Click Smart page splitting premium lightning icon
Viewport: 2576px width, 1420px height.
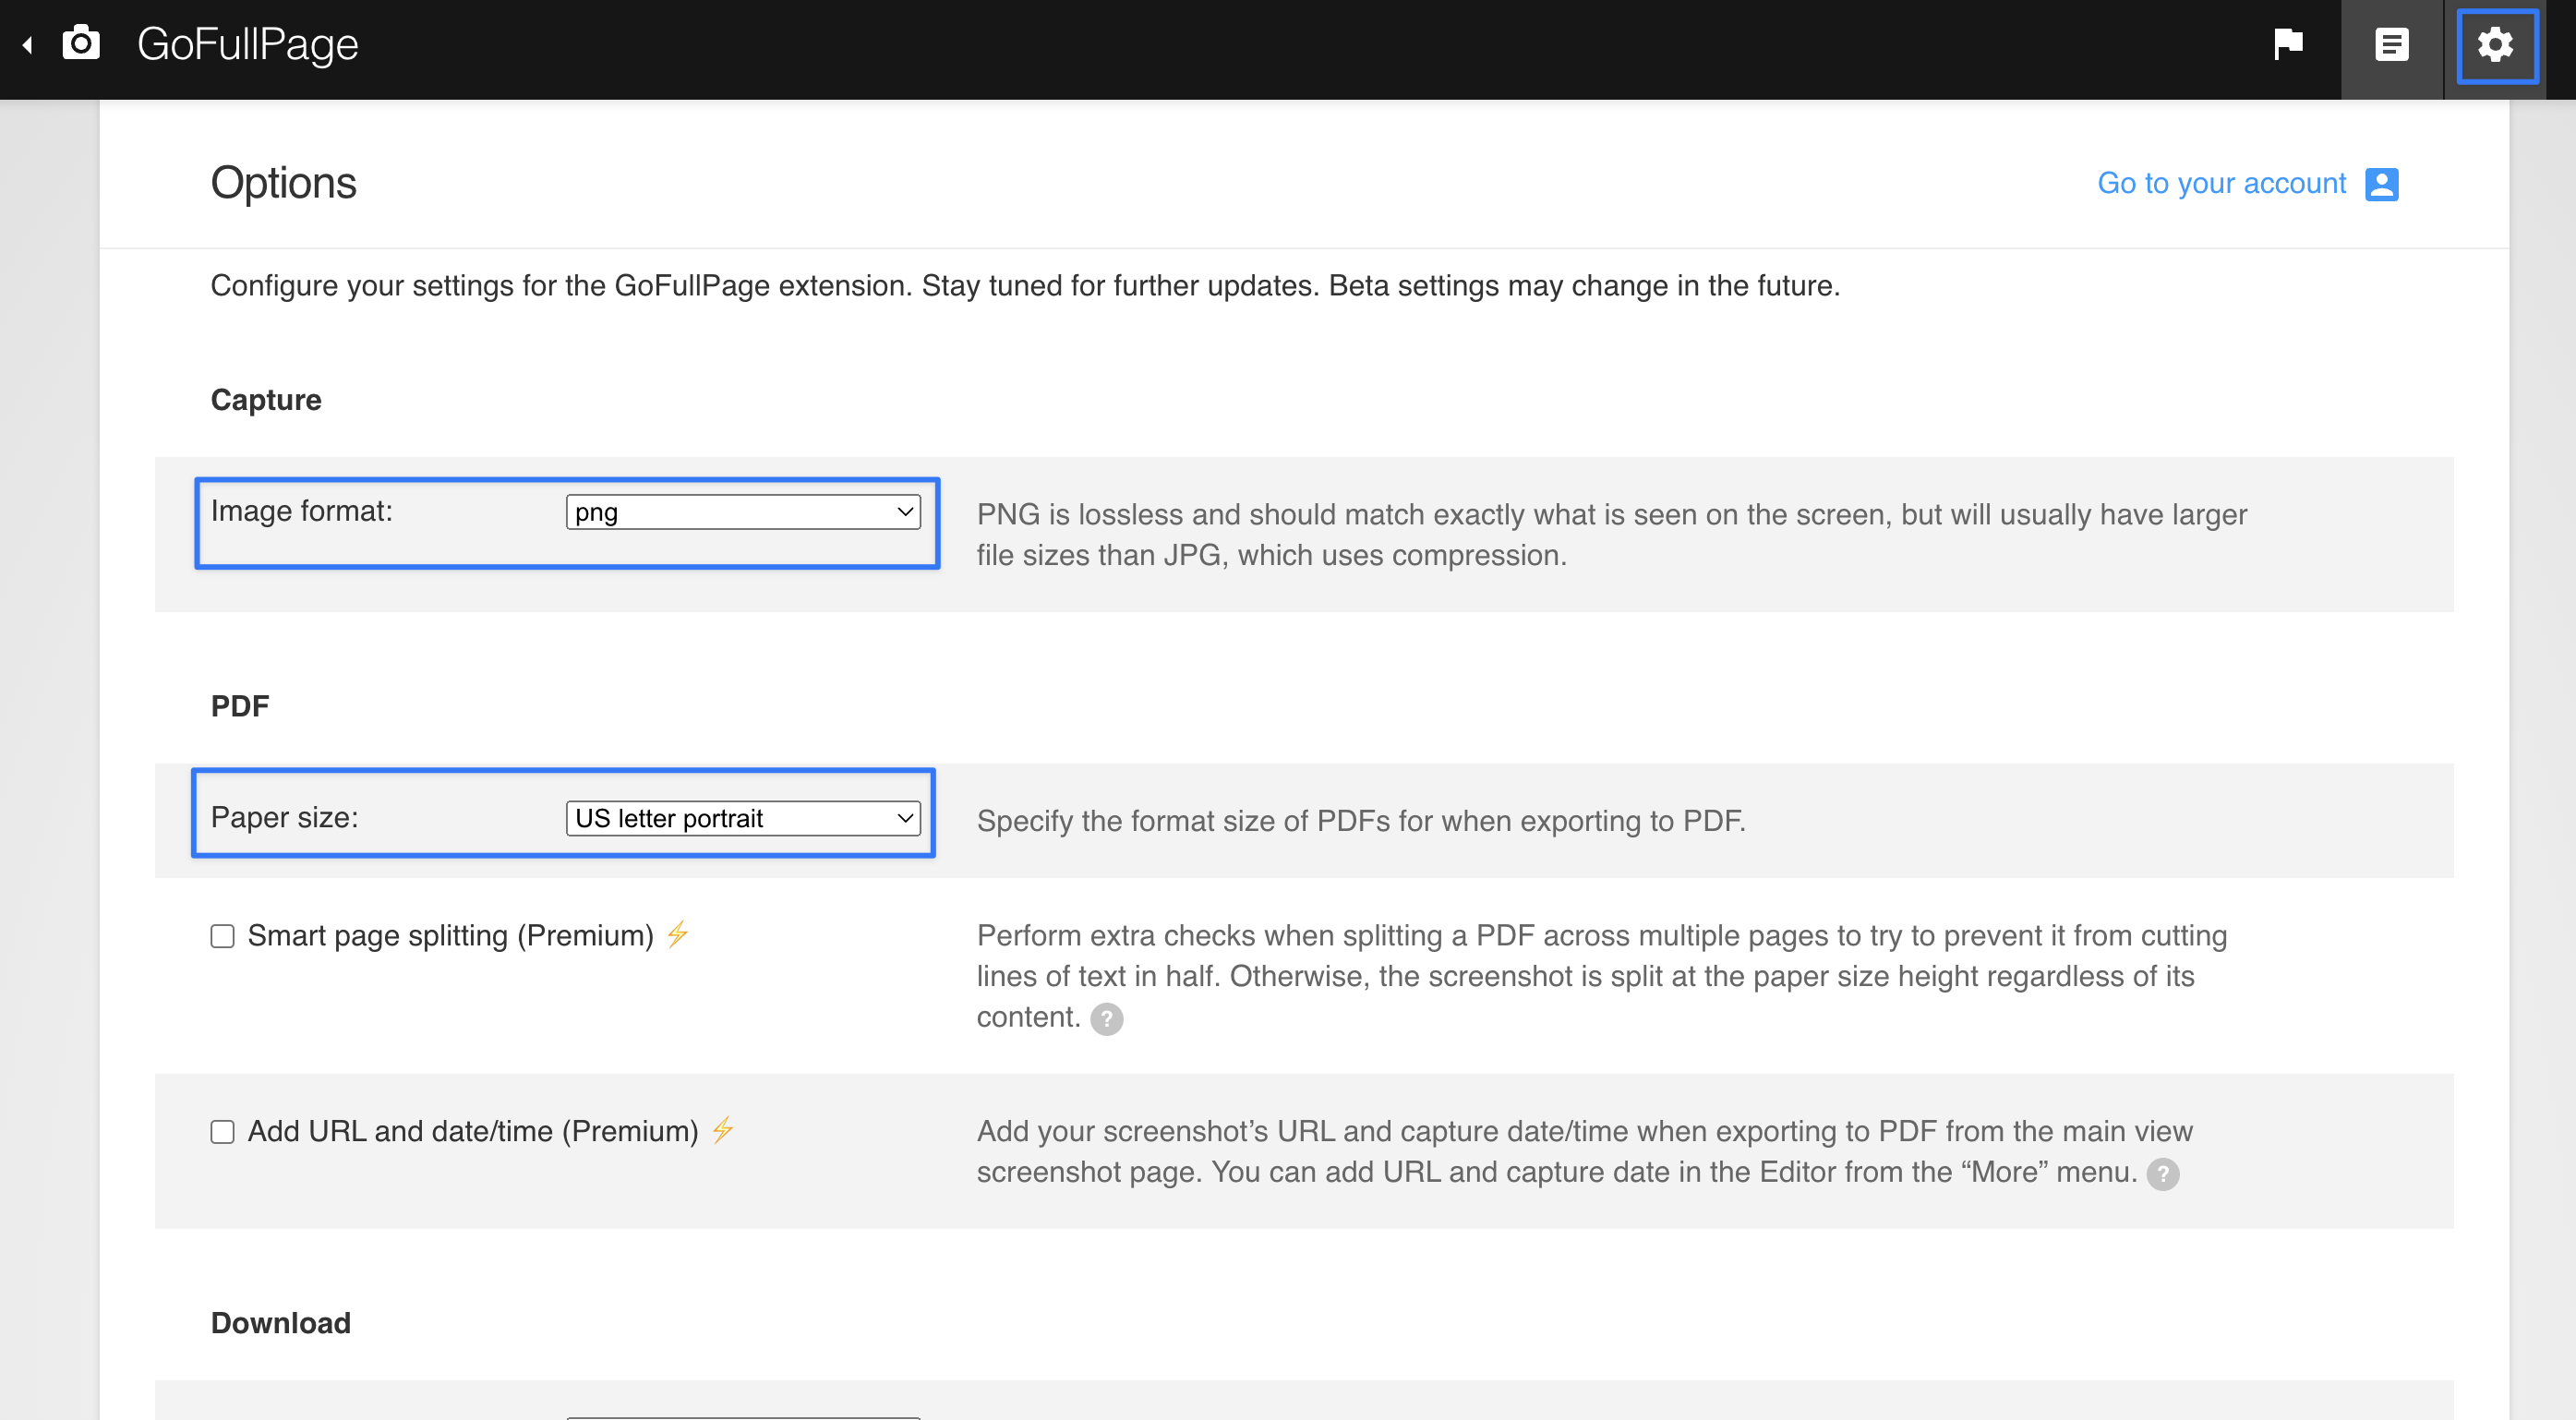(x=678, y=934)
